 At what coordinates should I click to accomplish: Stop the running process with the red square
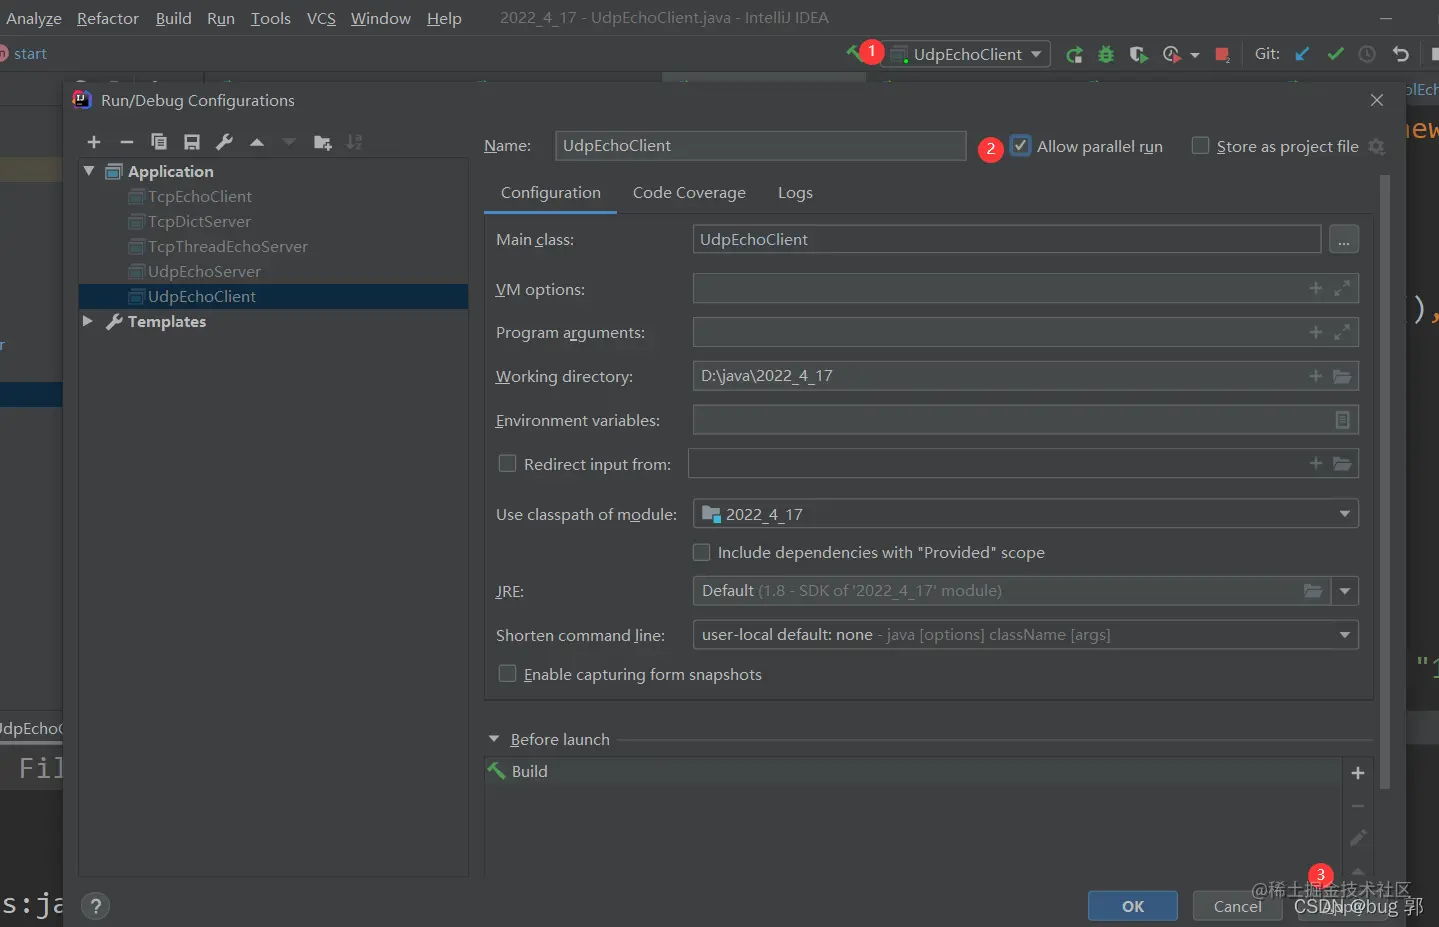(x=1222, y=54)
